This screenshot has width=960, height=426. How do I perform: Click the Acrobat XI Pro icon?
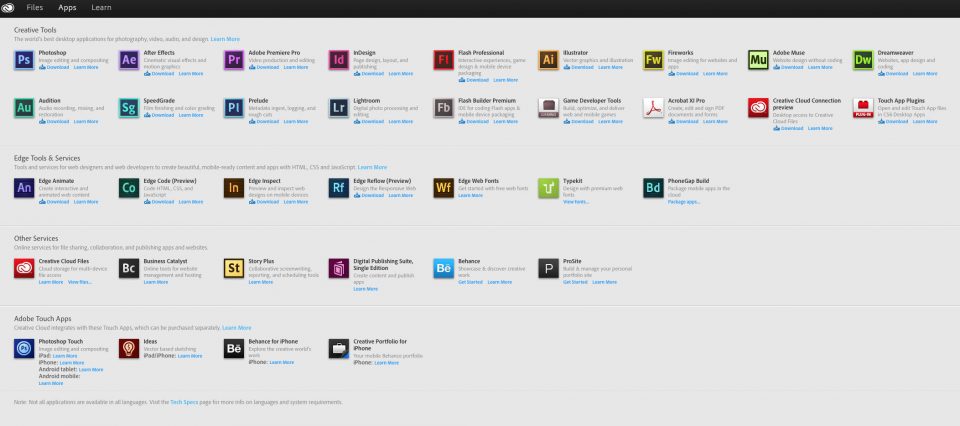coord(653,108)
